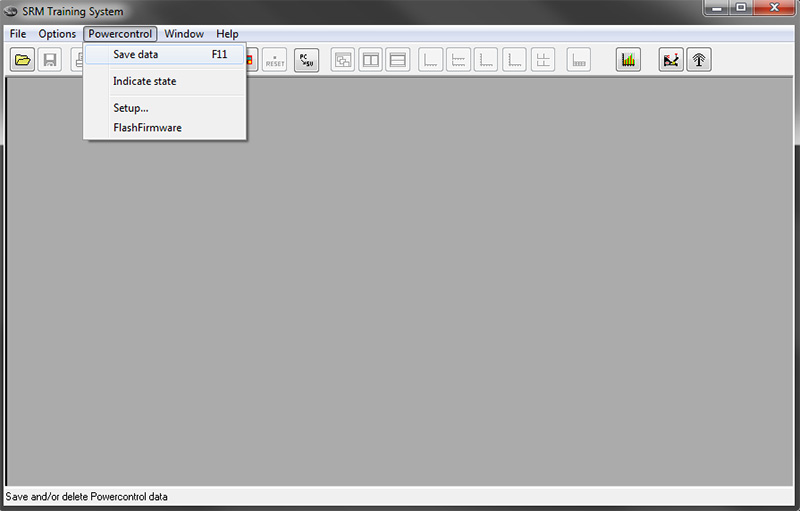The image size is (800, 511).
Task: Click the antenna signal icon
Action: [699, 60]
